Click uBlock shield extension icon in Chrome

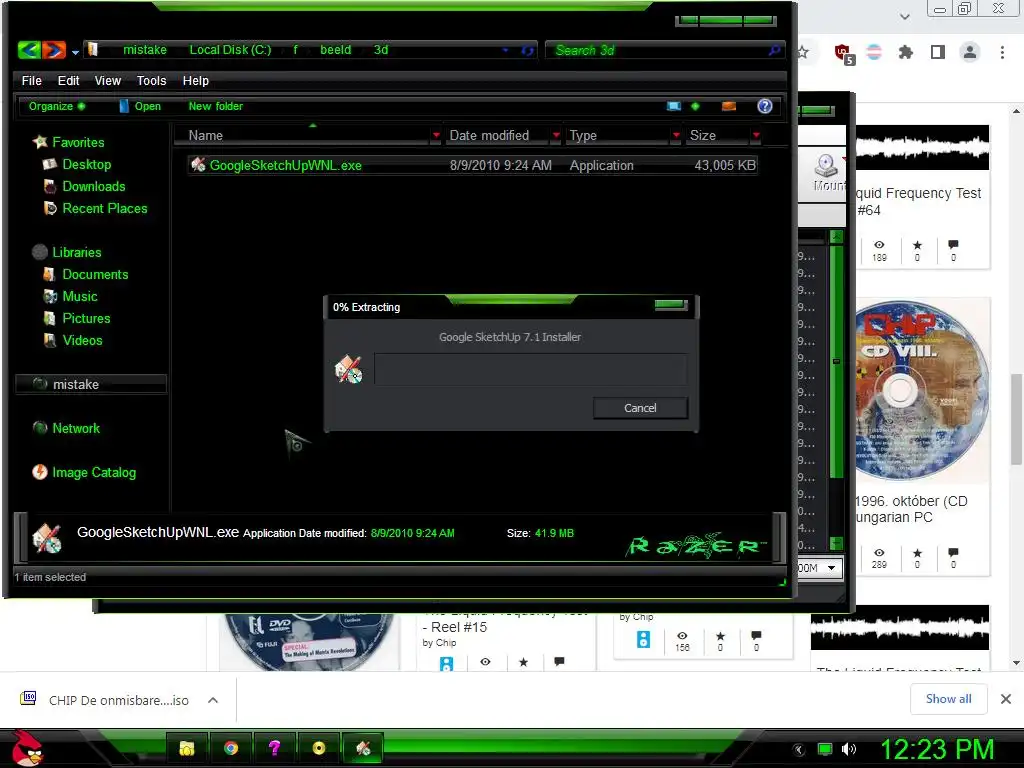point(843,53)
